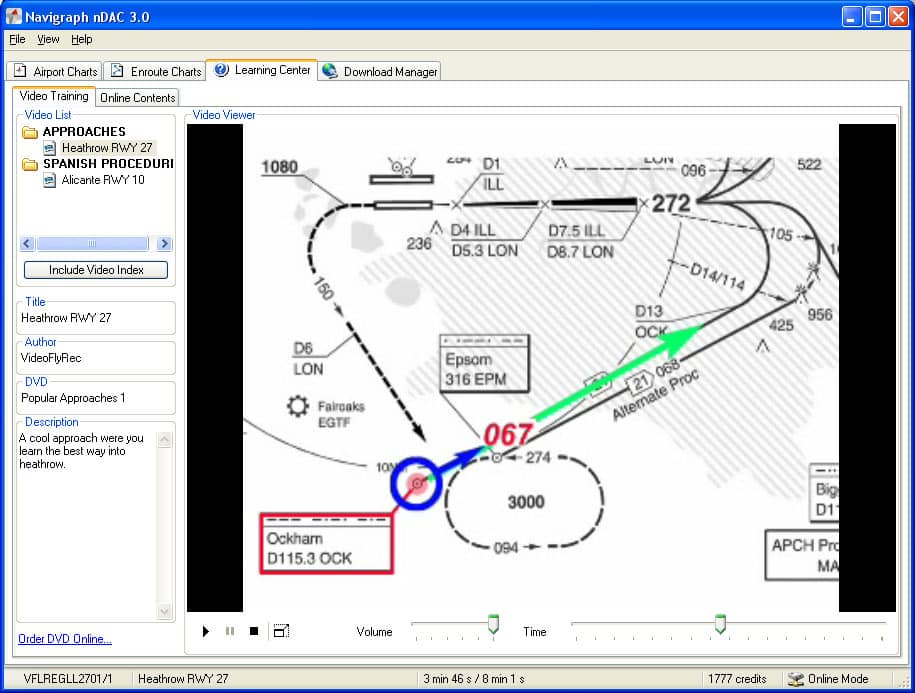Click the Volume slider handle
This screenshot has height=693, width=915.
point(493,625)
